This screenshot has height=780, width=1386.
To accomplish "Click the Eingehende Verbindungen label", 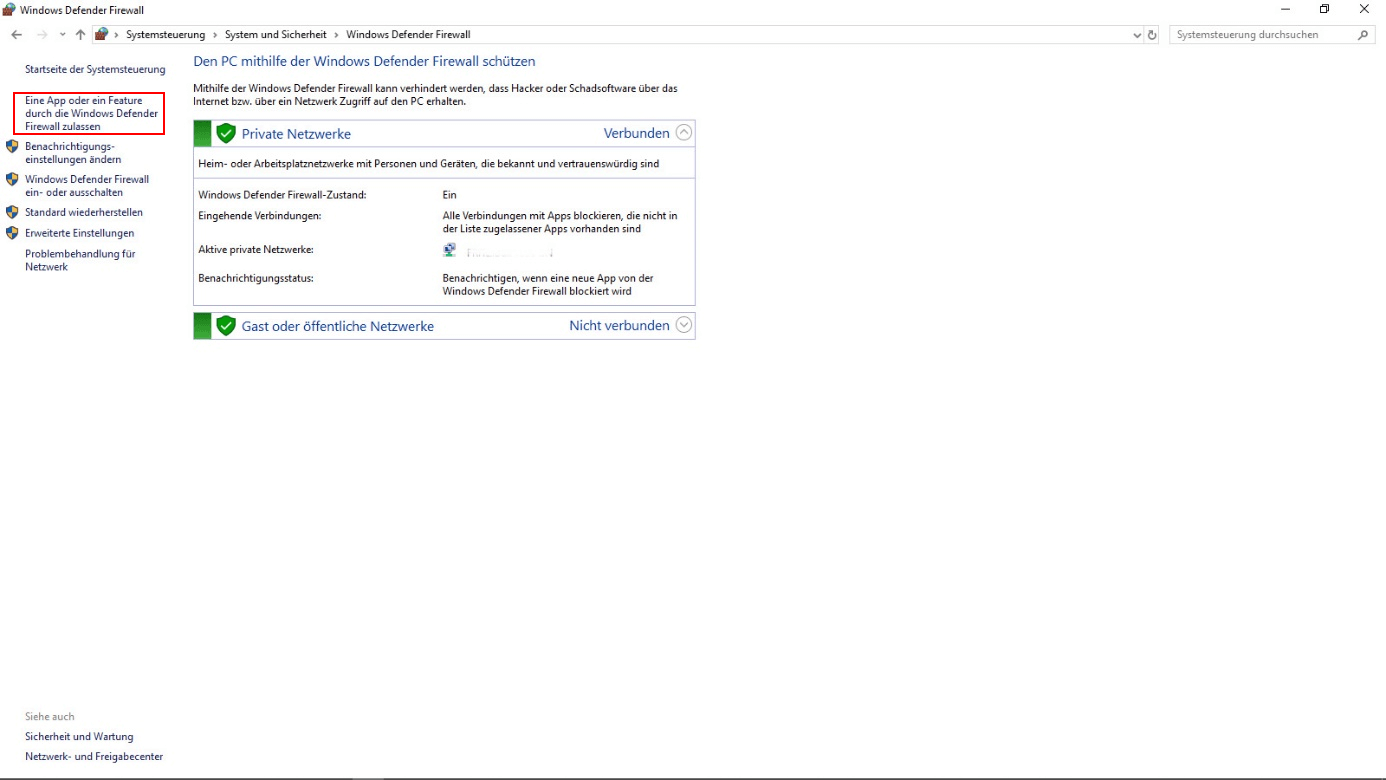I will pyautogui.click(x=260, y=215).
